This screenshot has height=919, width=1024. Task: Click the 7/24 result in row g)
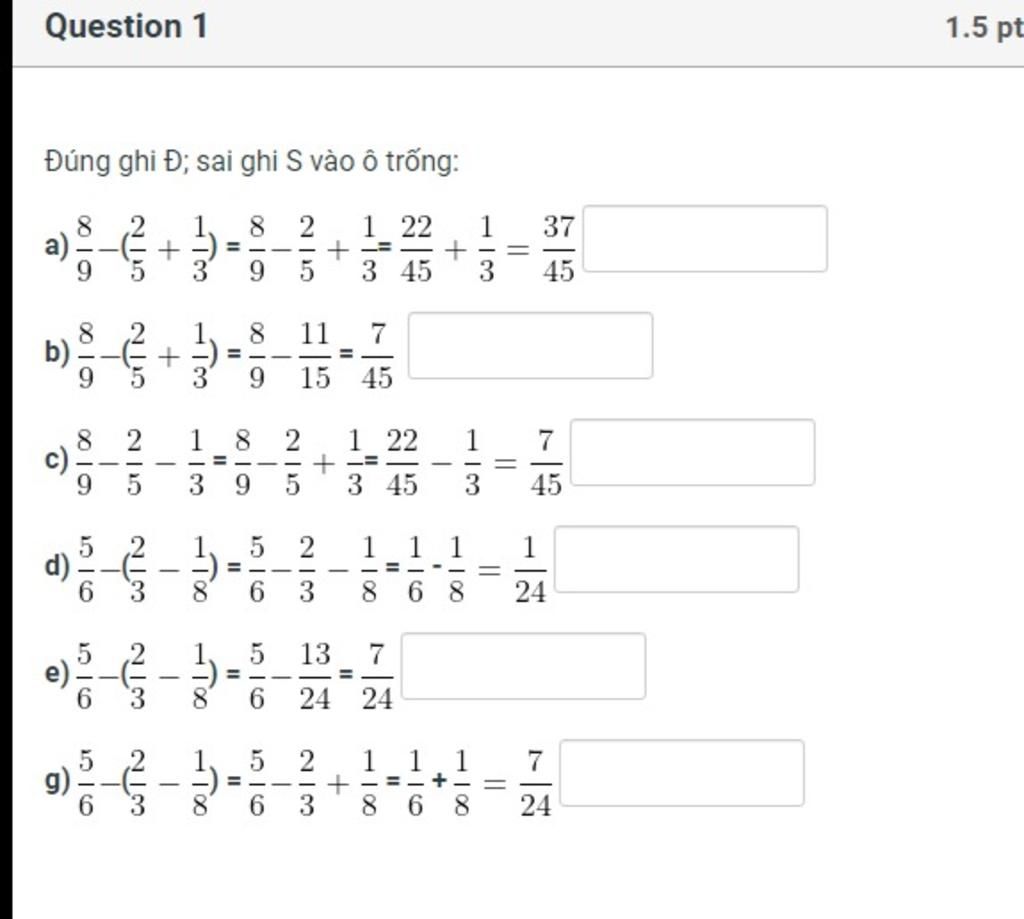pos(536,784)
